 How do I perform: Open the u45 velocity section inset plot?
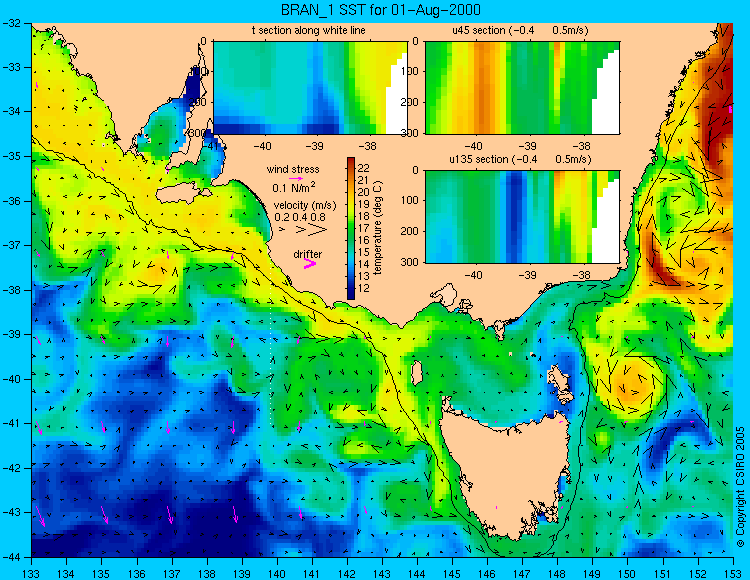tap(522, 88)
